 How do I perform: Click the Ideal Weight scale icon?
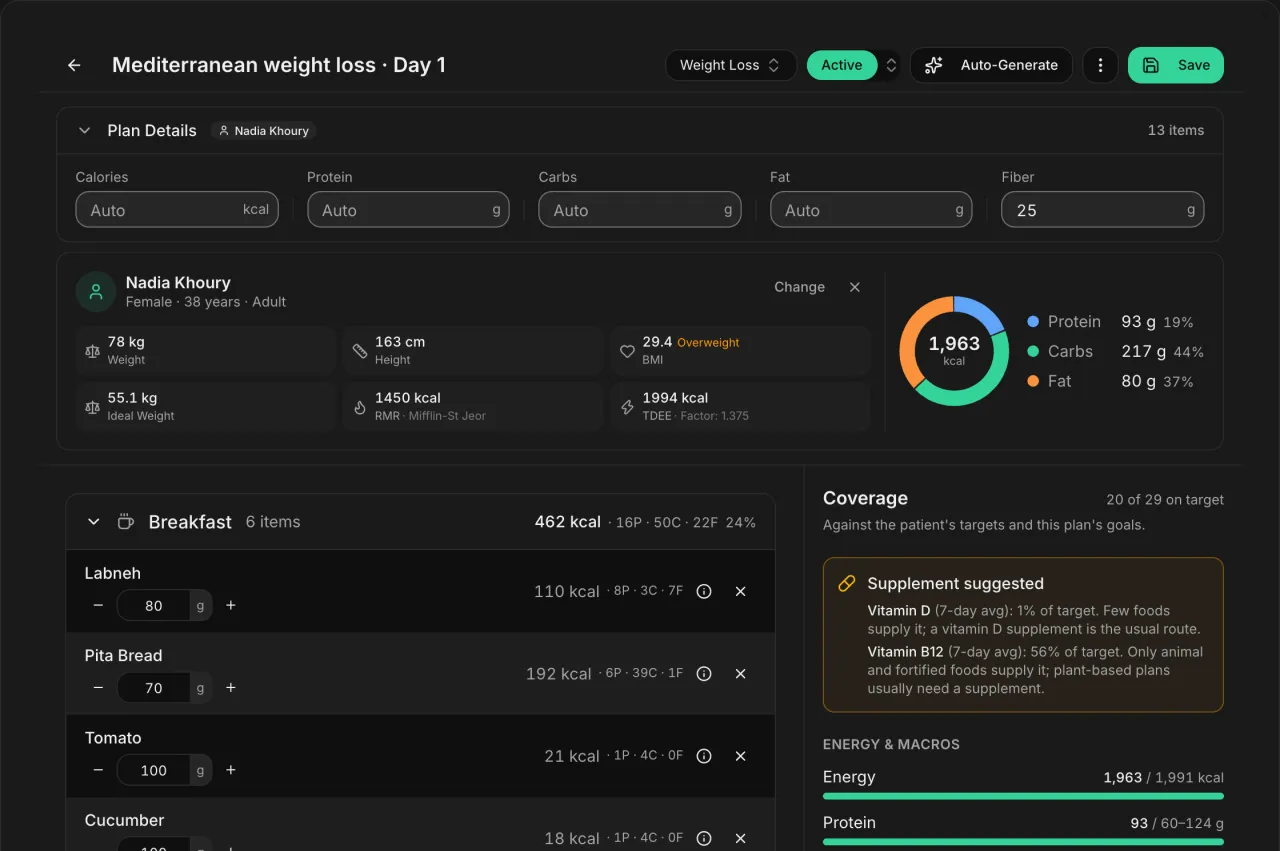click(93, 407)
